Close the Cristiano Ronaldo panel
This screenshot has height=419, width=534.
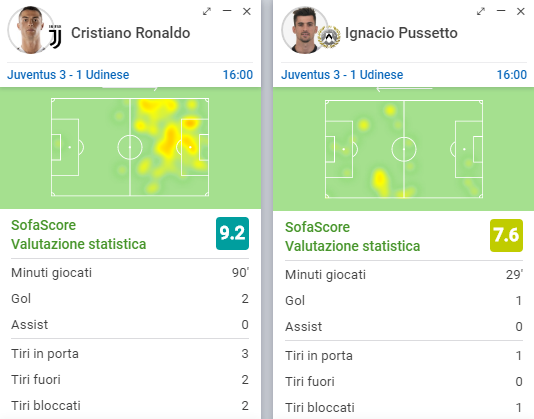pos(247,11)
